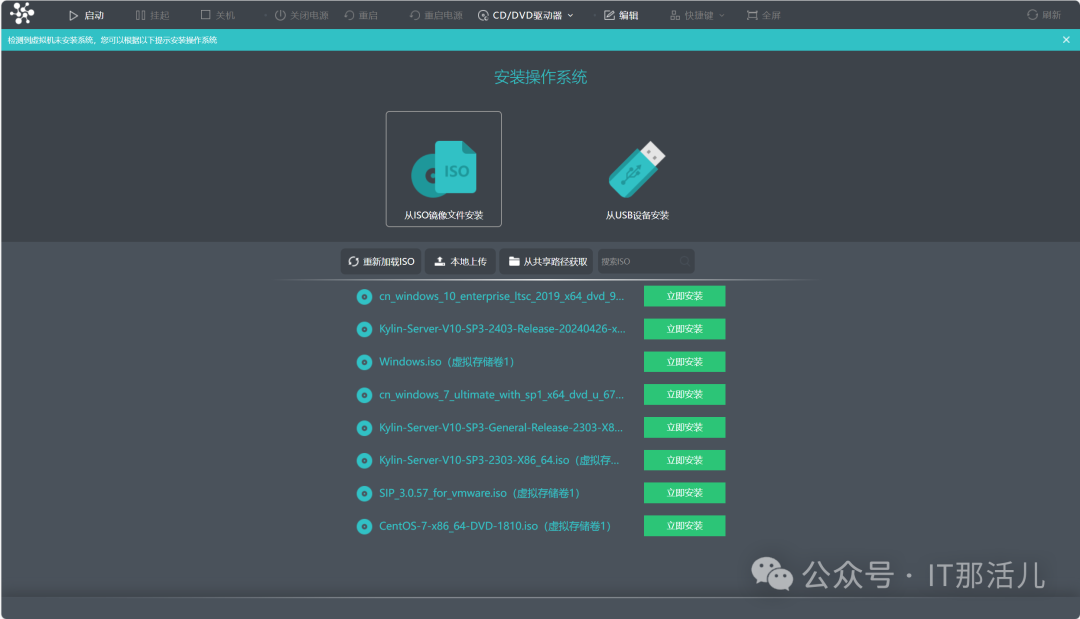Install Kylin-Server-V10-SP3-2403-Release ISO with 立即安装
Image resolution: width=1080 pixels, height=619 pixels.
[685, 329]
